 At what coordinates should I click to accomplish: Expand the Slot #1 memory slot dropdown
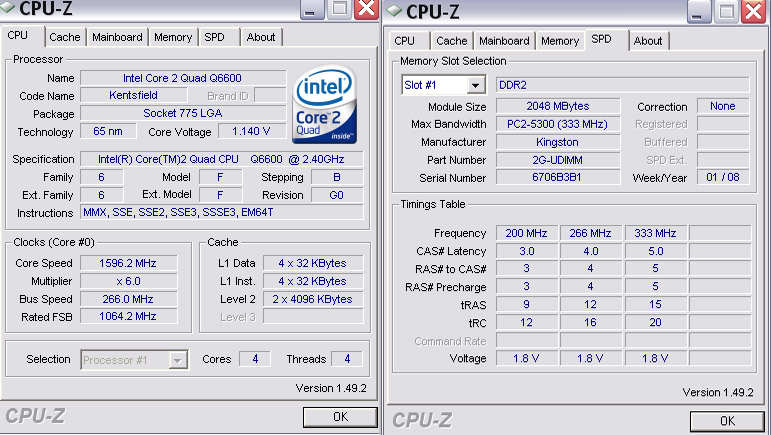(x=475, y=85)
